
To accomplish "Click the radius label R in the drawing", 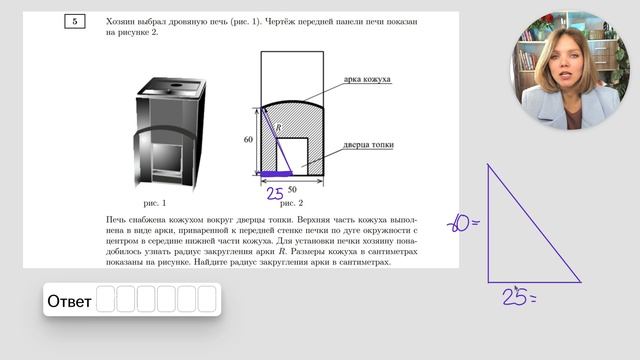I will tap(279, 128).
